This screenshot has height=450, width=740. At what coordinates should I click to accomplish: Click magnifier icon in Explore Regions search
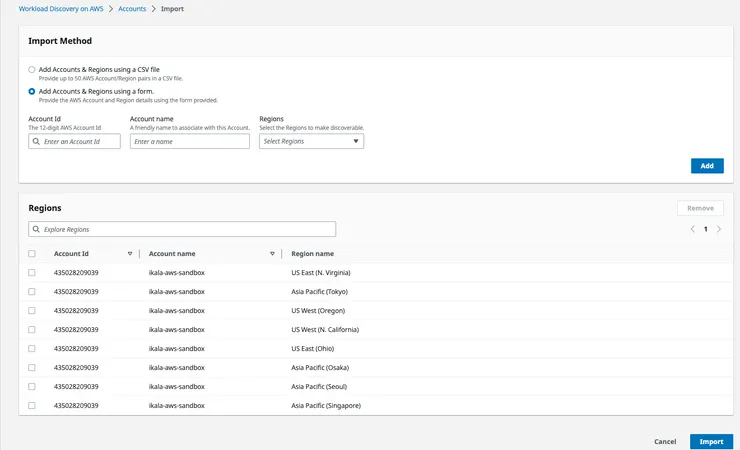(36, 230)
